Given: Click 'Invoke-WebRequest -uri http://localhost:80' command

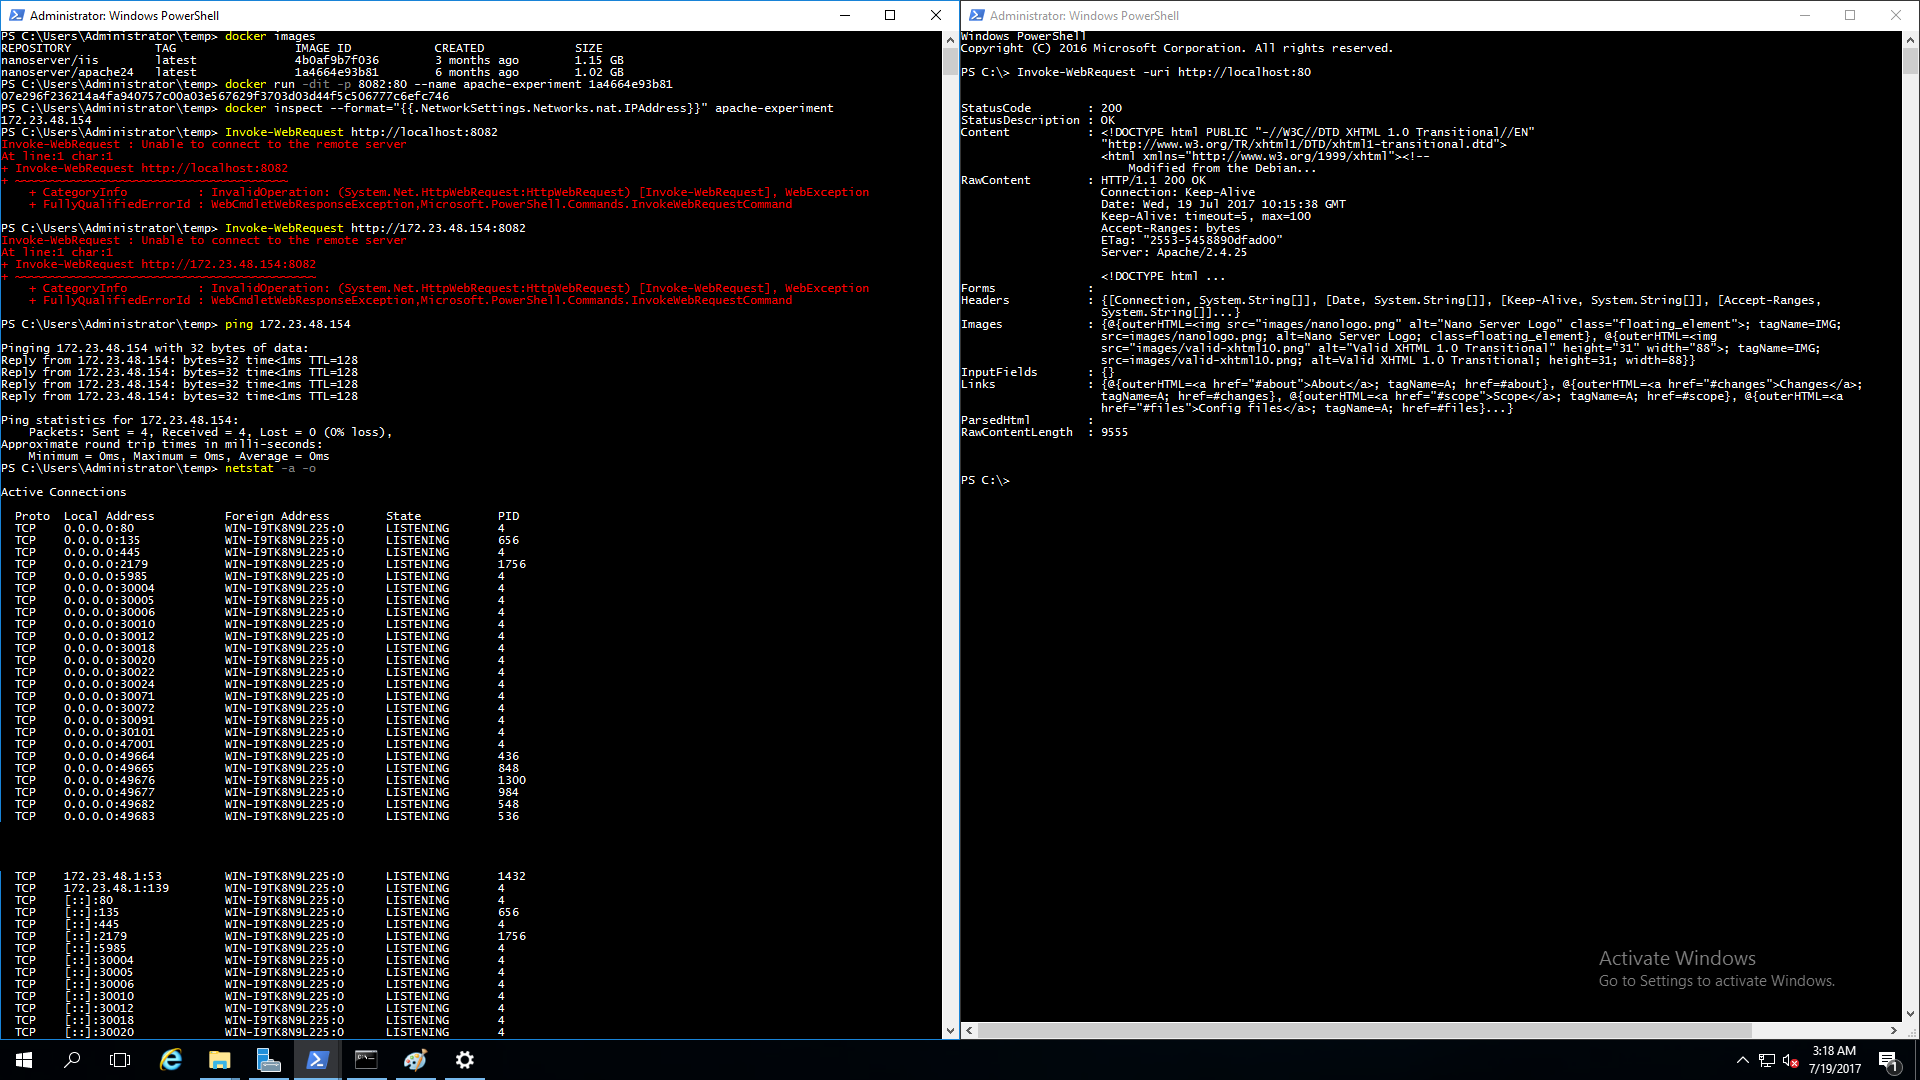Looking at the screenshot, I should [x=1163, y=72].
